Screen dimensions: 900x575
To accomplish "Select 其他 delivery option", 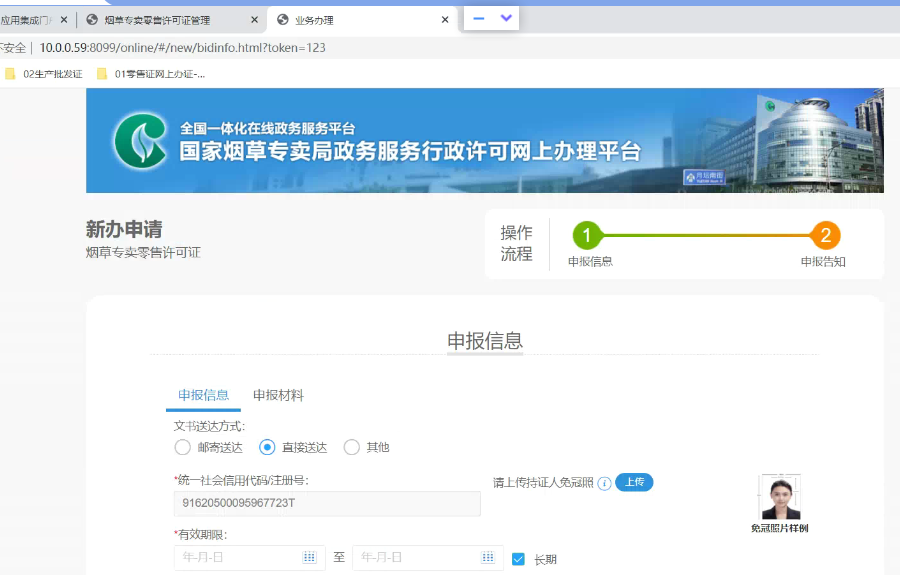I will coord(351,447).
